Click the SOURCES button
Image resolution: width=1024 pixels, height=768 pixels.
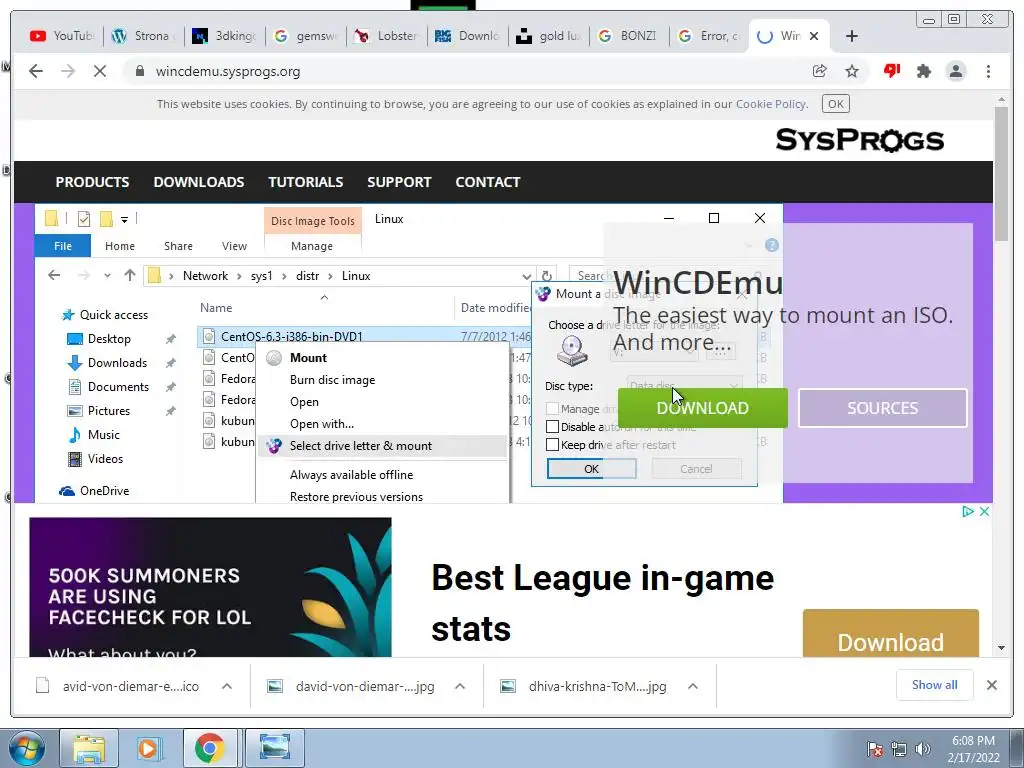[882, 408]
